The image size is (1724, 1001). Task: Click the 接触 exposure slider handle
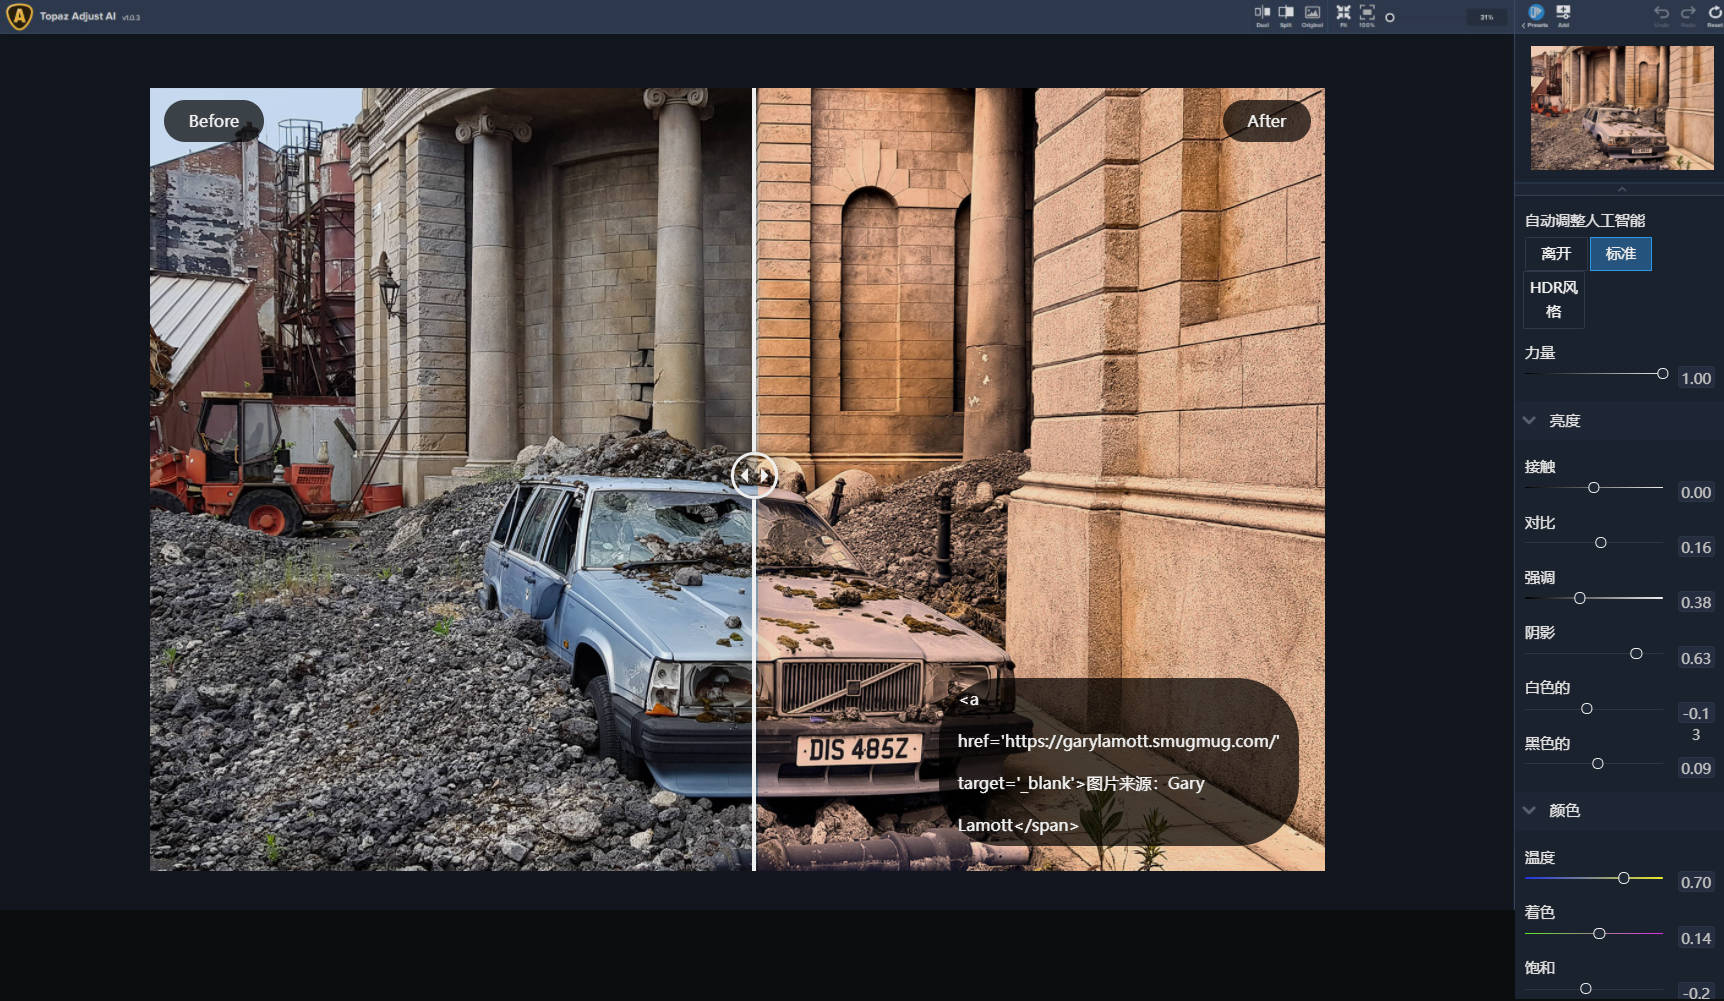1594,488
